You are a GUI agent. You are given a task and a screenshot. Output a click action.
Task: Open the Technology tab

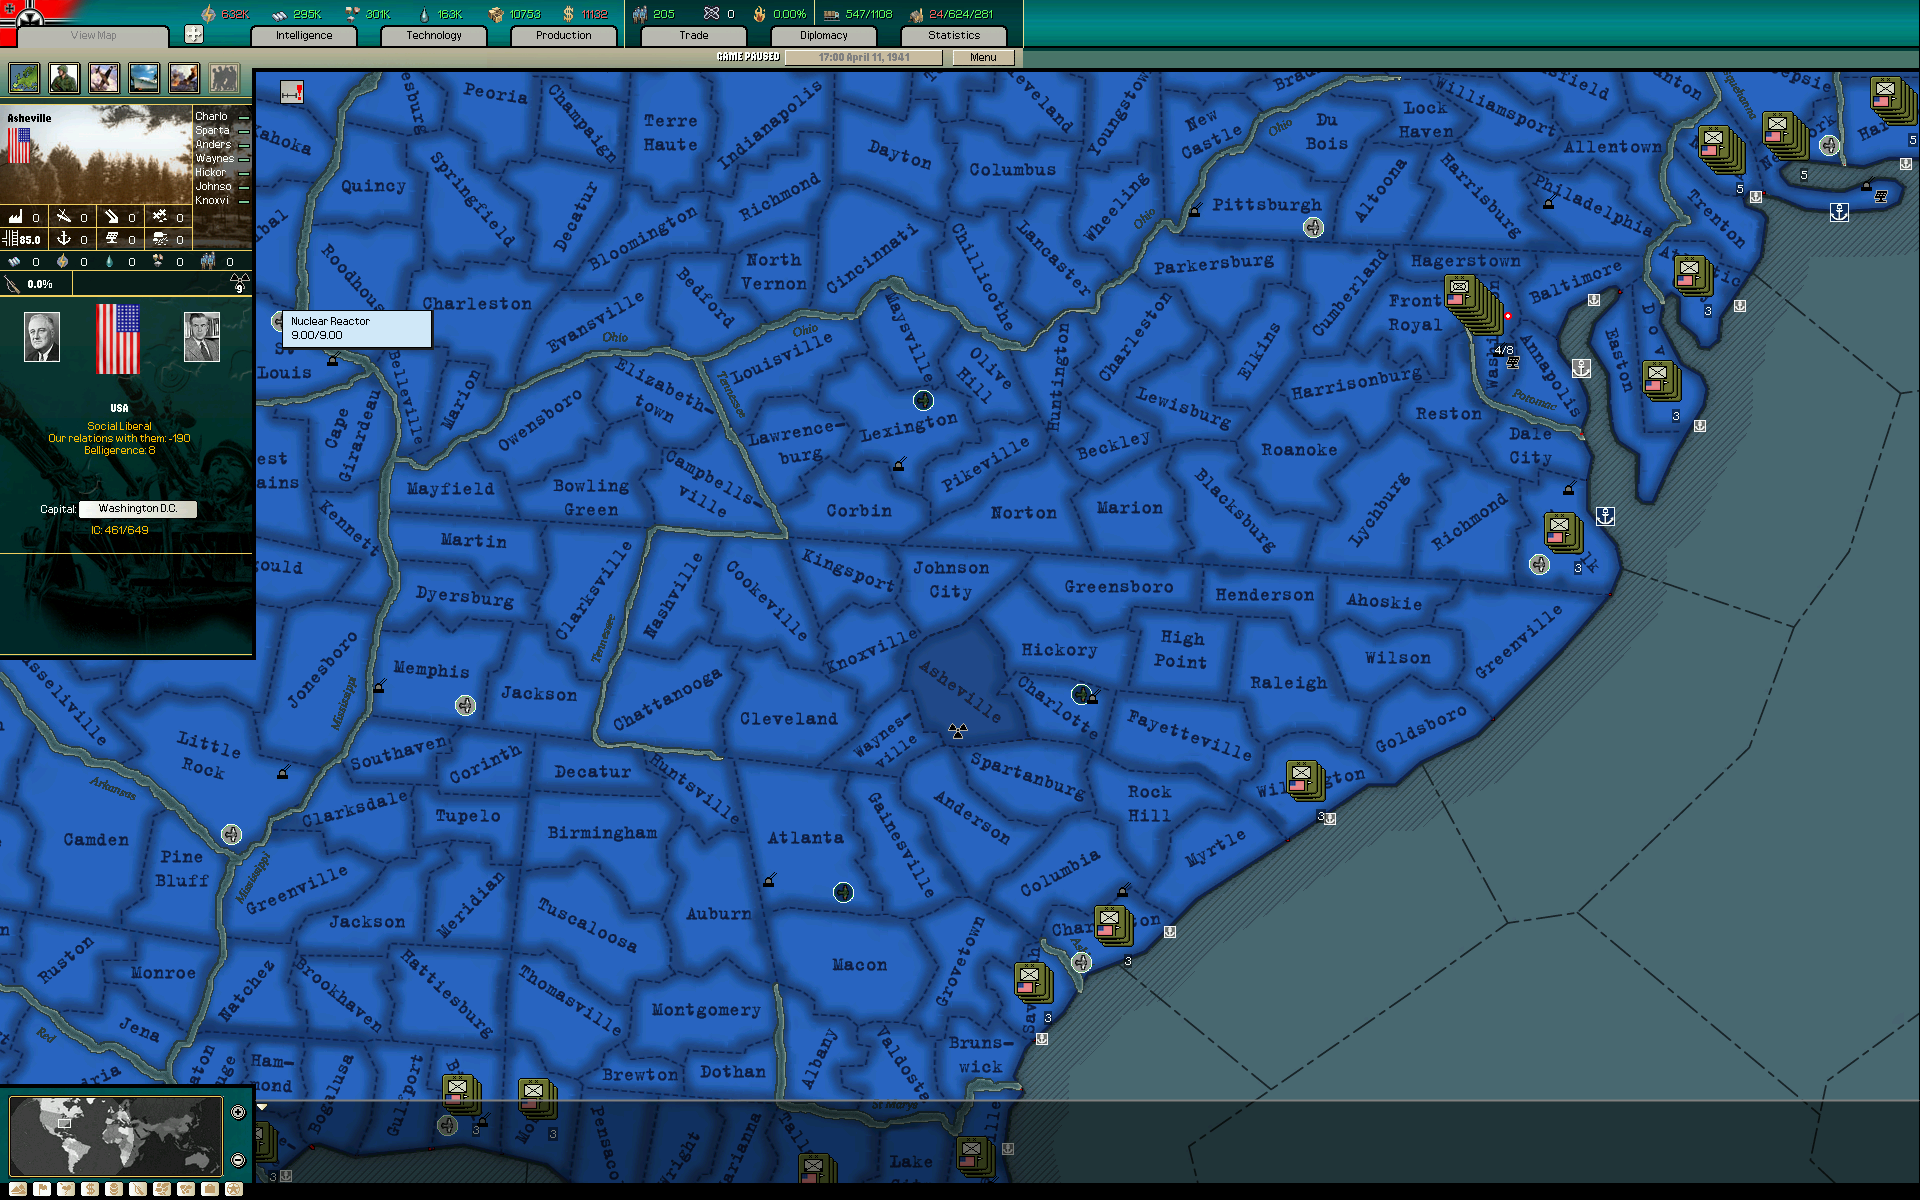pyautogui.click(x=434, y=35)
